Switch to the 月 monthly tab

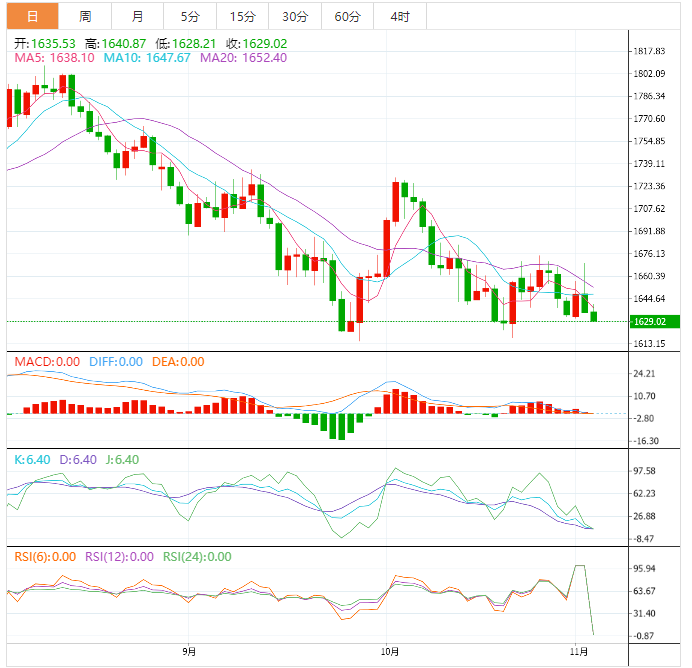pos(137,16)
